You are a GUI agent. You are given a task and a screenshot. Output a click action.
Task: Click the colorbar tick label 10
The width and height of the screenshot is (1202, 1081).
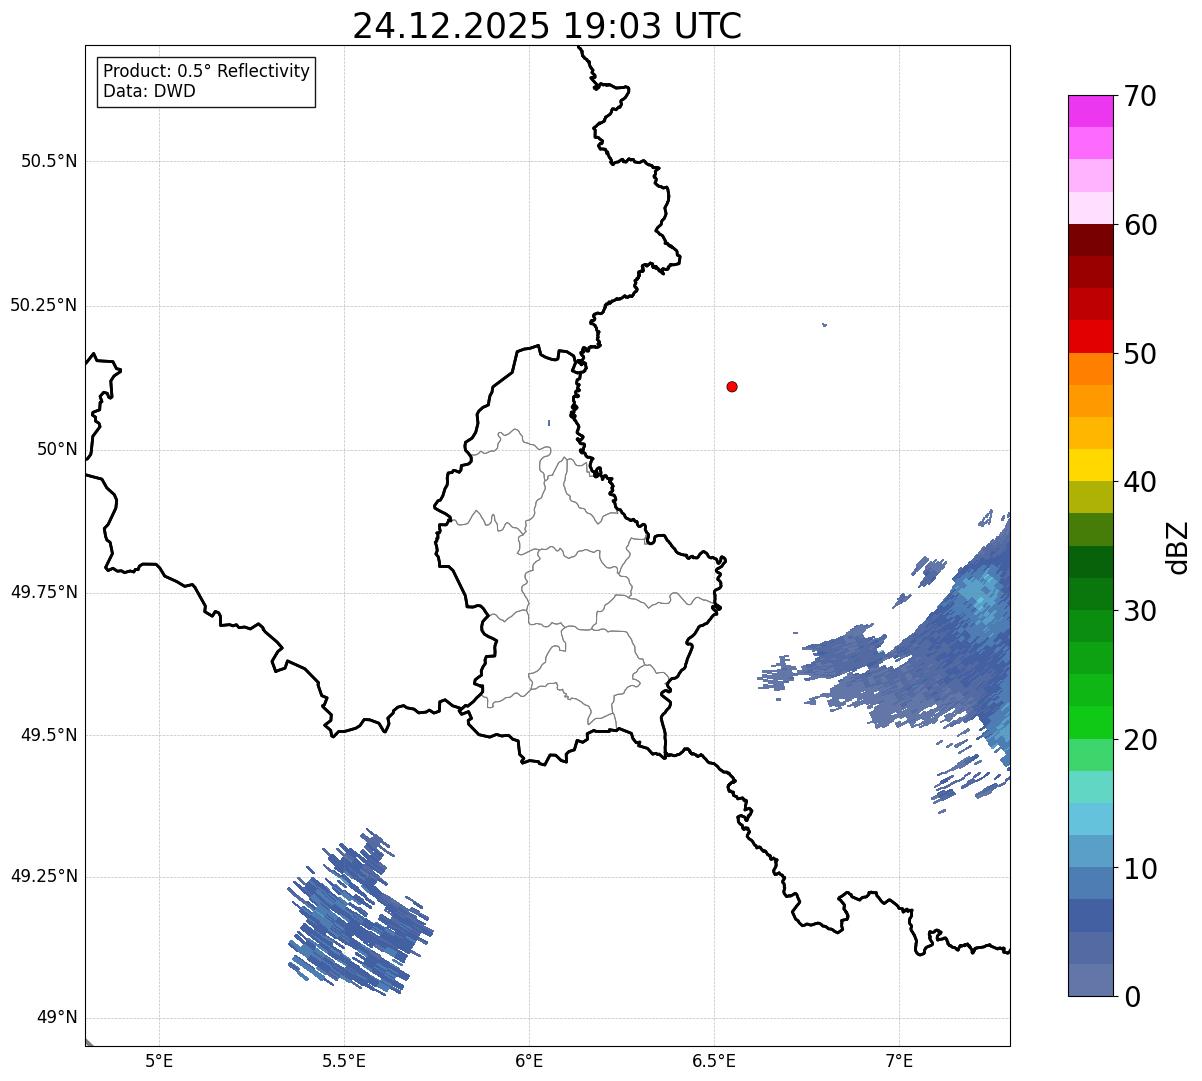pos(1140,868)
